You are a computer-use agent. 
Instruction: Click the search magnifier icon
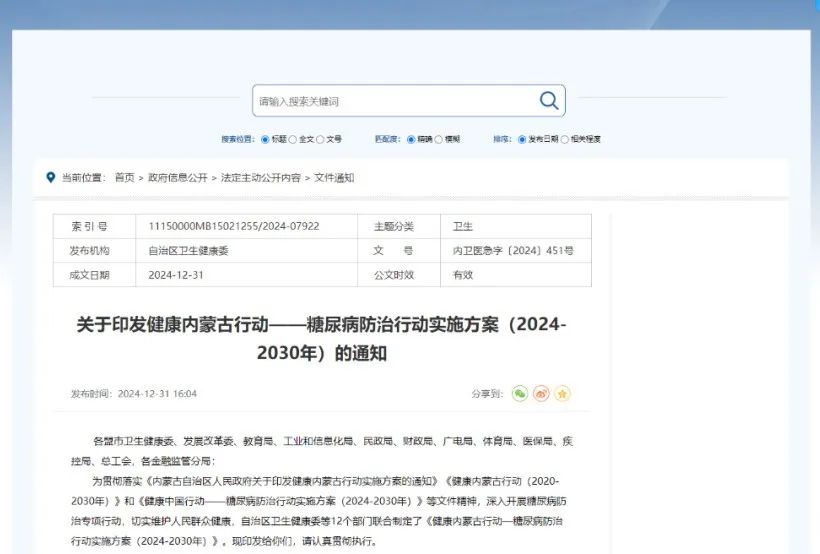point(548,101)
